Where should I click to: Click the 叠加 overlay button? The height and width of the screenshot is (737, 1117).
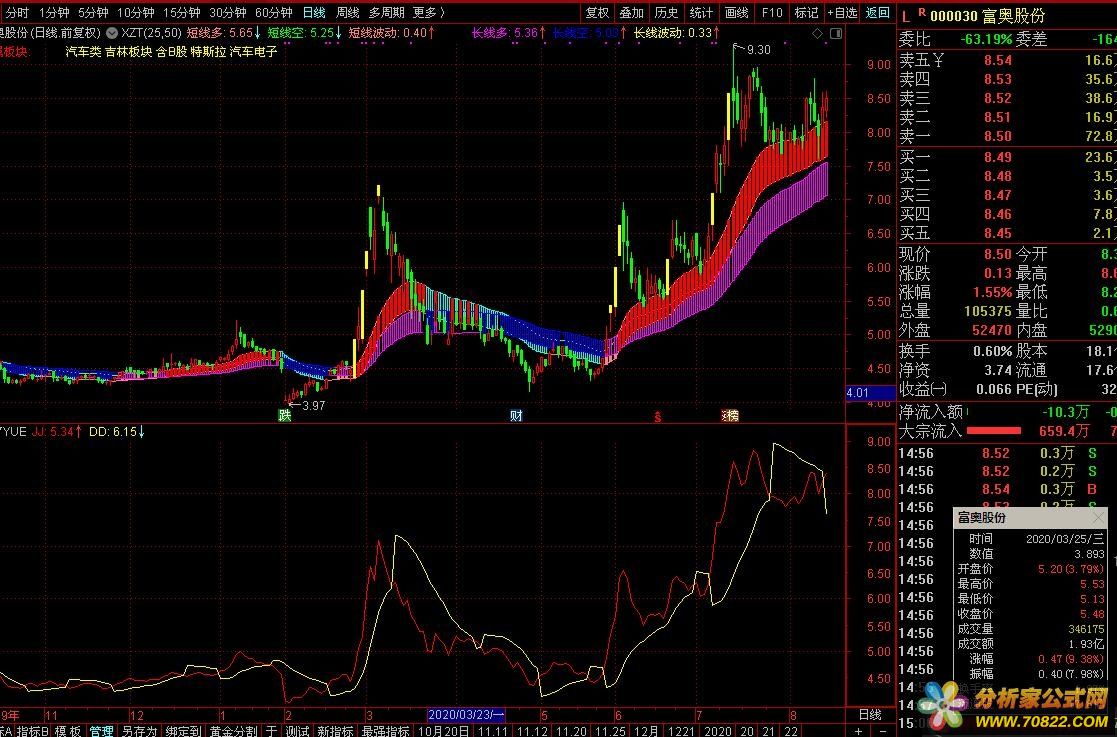coord(631,12)
